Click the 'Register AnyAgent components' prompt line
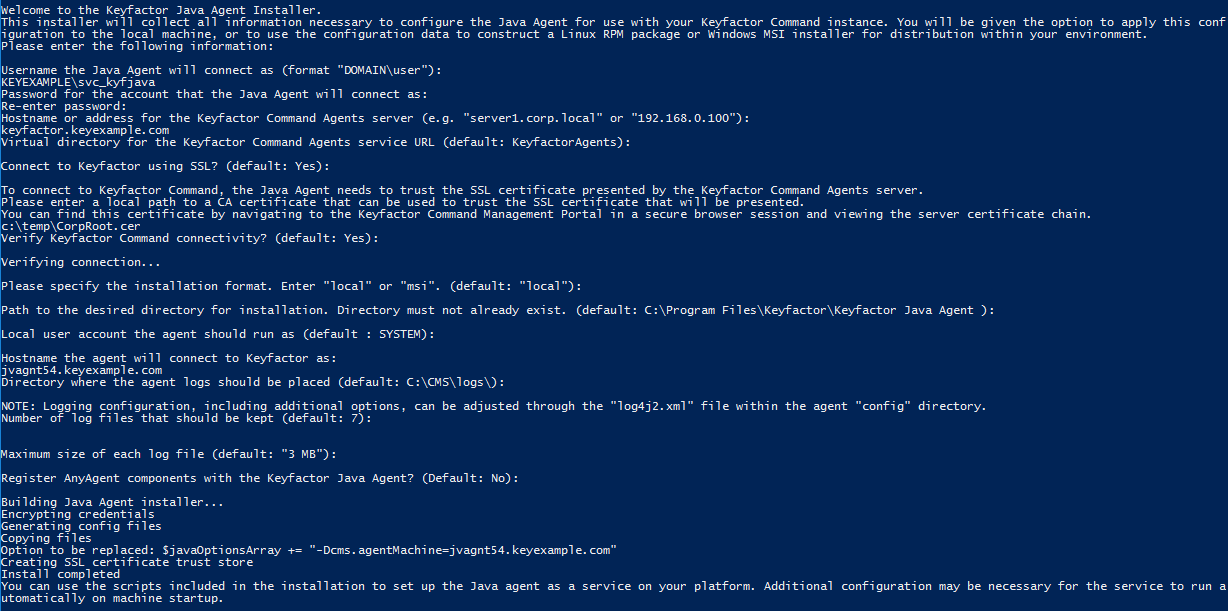 [x=260, y=478]
